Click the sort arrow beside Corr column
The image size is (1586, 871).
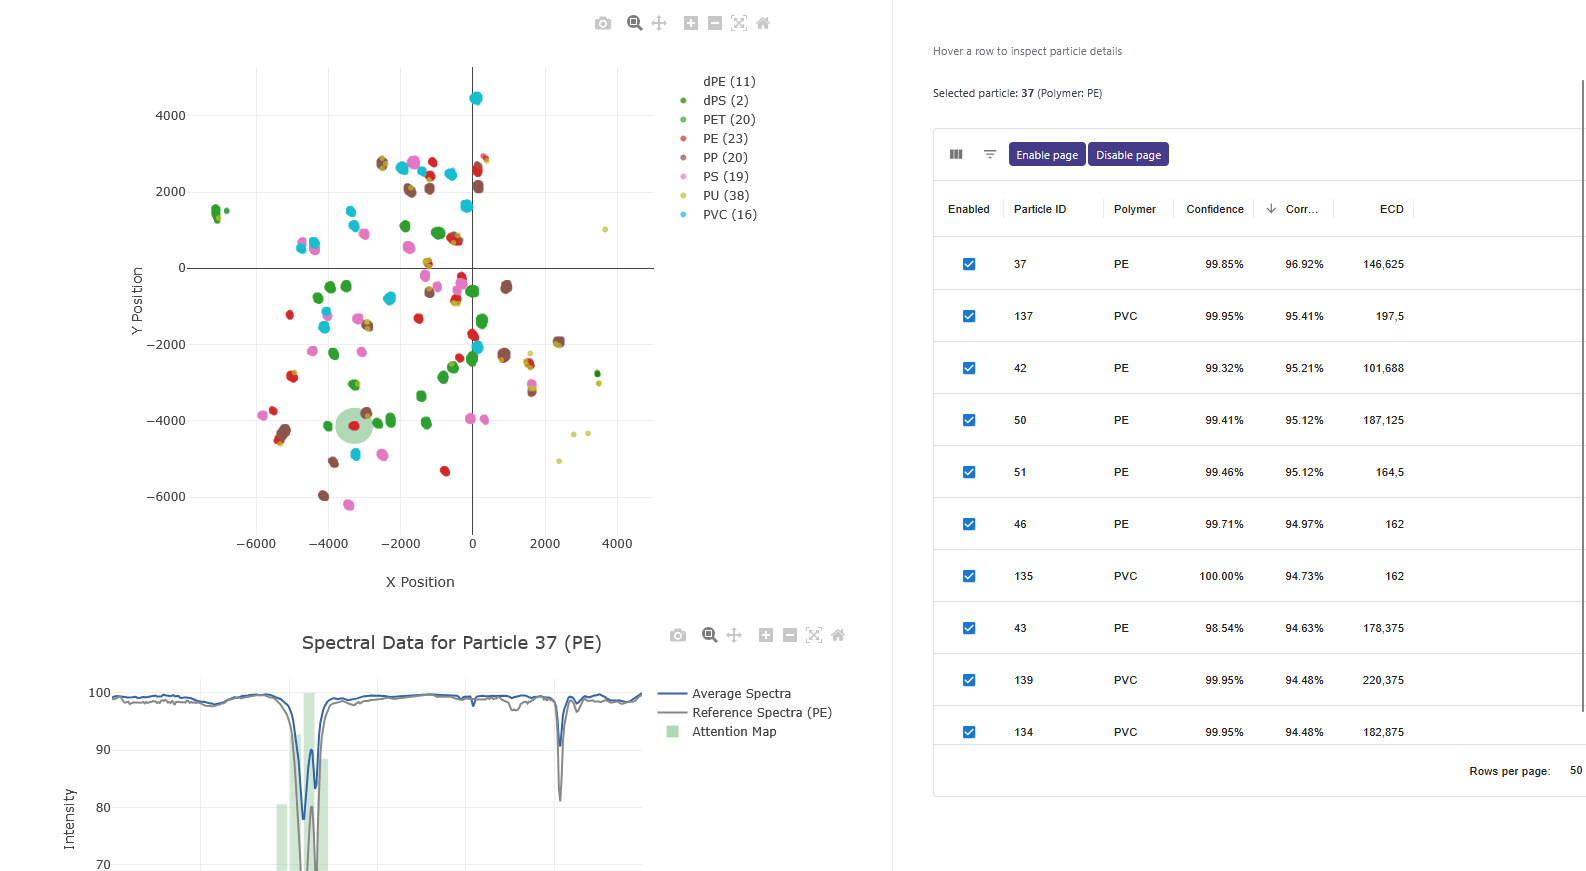point(1271,209)
